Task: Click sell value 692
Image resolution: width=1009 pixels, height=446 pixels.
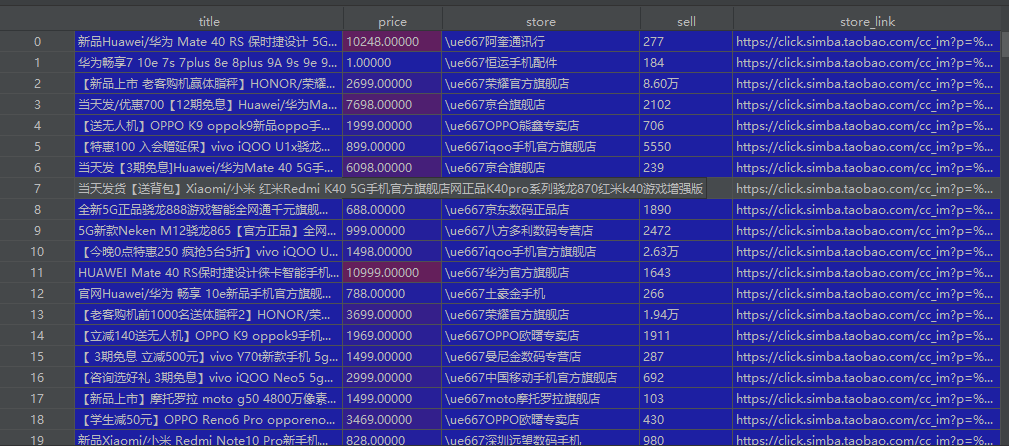Action: [687, 378]
